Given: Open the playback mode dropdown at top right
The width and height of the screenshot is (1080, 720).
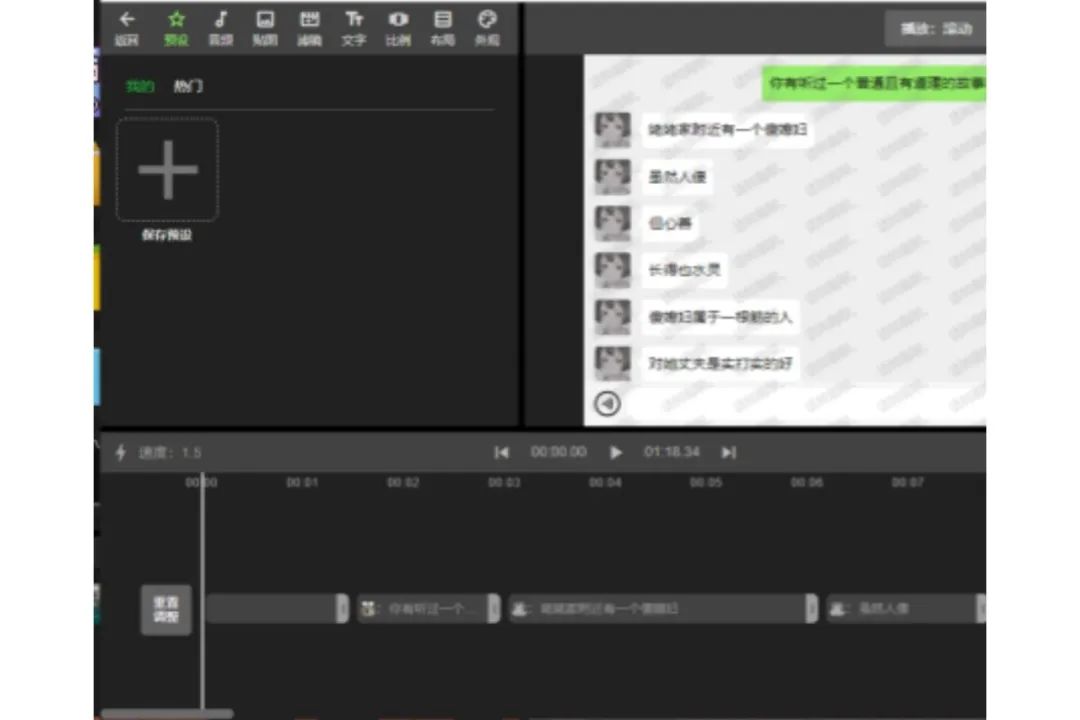Looking at the screenshot, I should [x=935, y=29].
